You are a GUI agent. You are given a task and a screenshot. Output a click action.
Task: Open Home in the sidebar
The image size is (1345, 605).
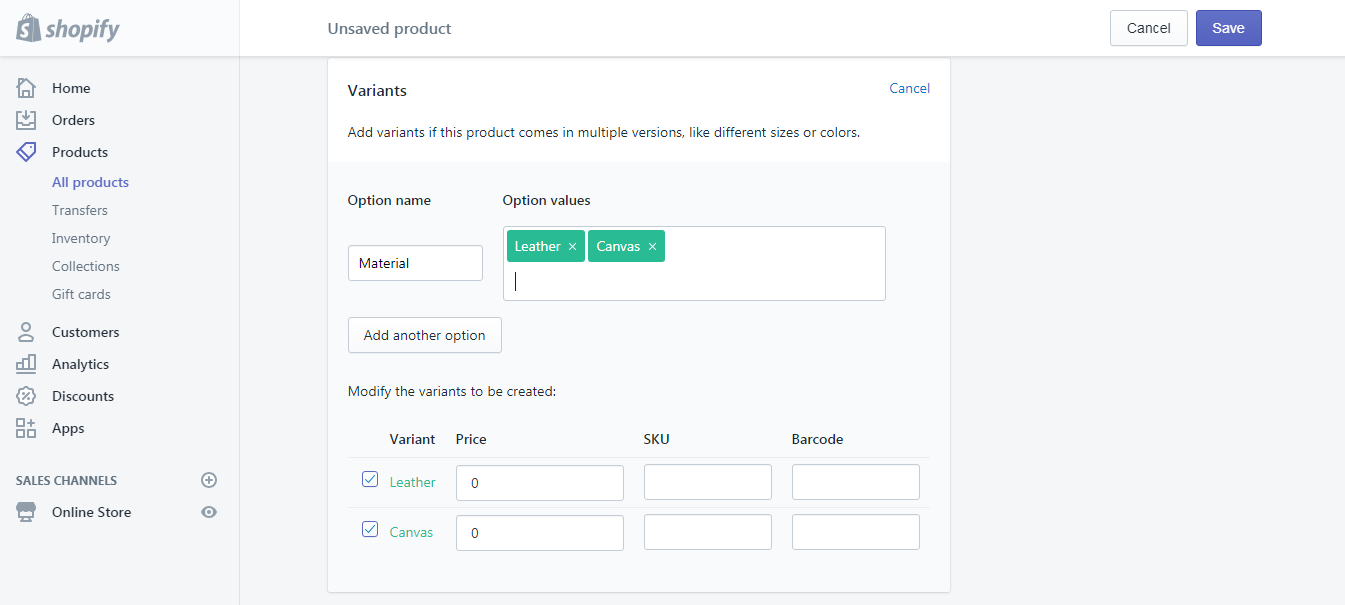pos(71,88)
